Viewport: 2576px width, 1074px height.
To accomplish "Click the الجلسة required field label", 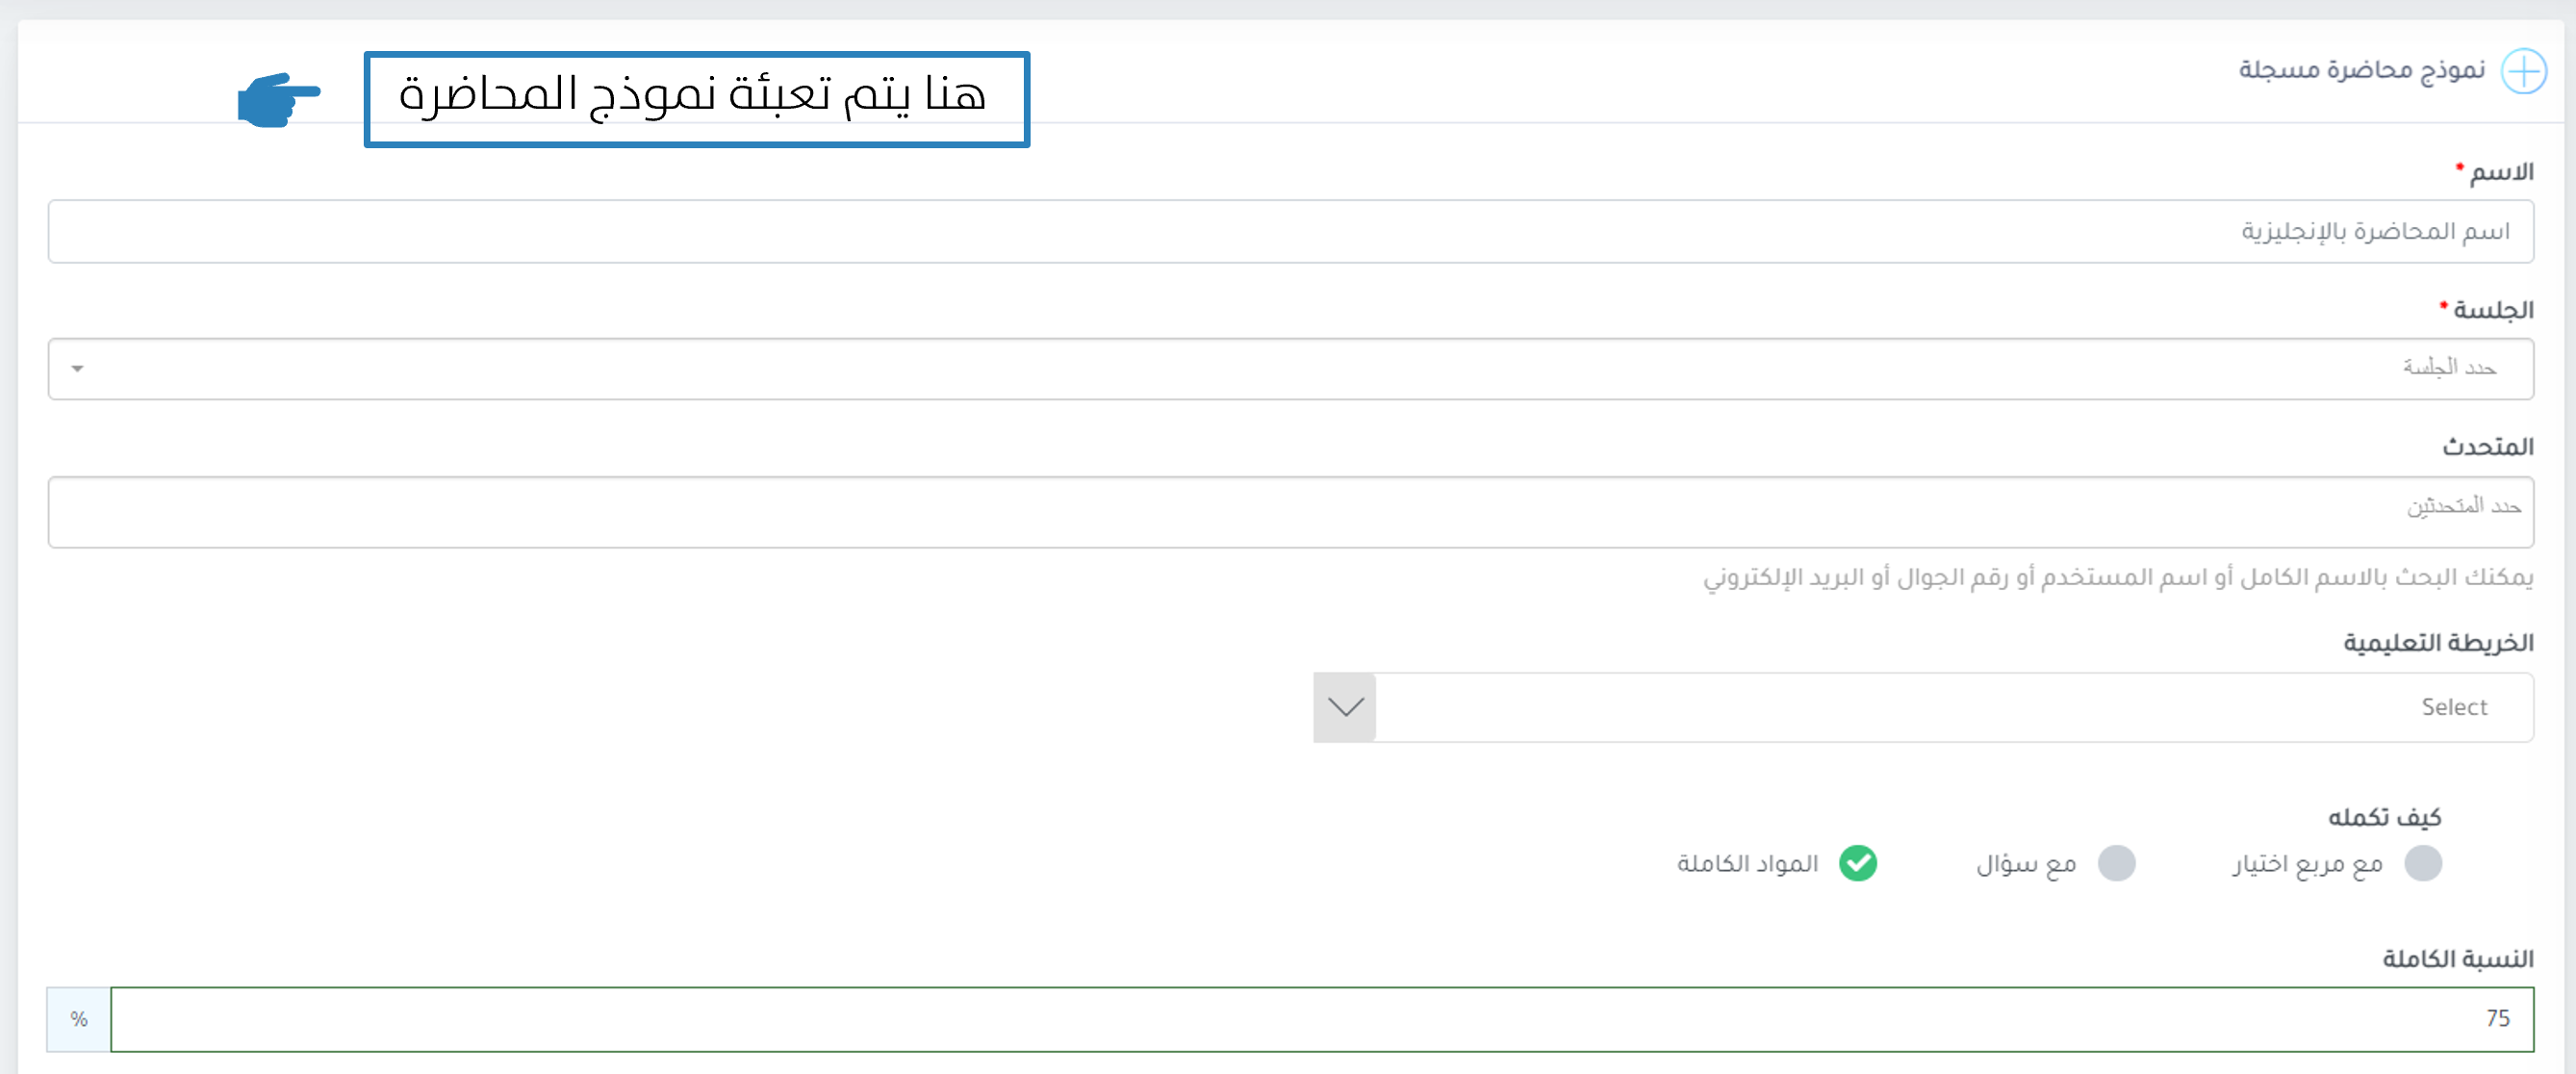I will (x=2486, y=310).
